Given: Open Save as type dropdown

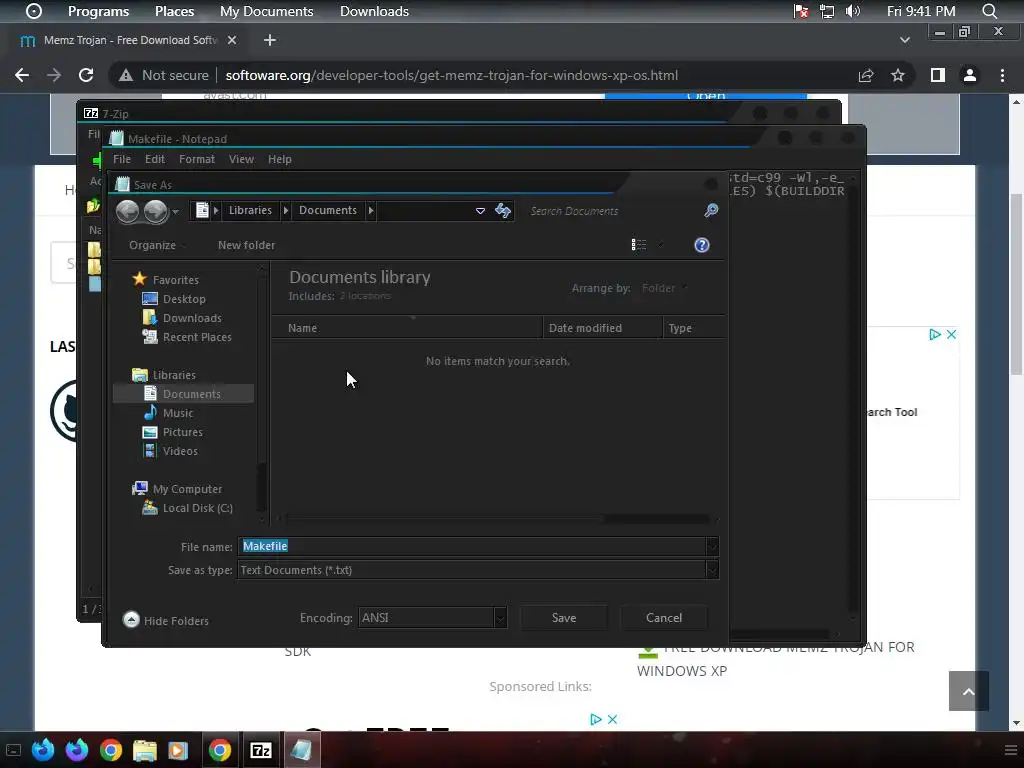Looking at the screenshot, I should [x=712, y=569].
